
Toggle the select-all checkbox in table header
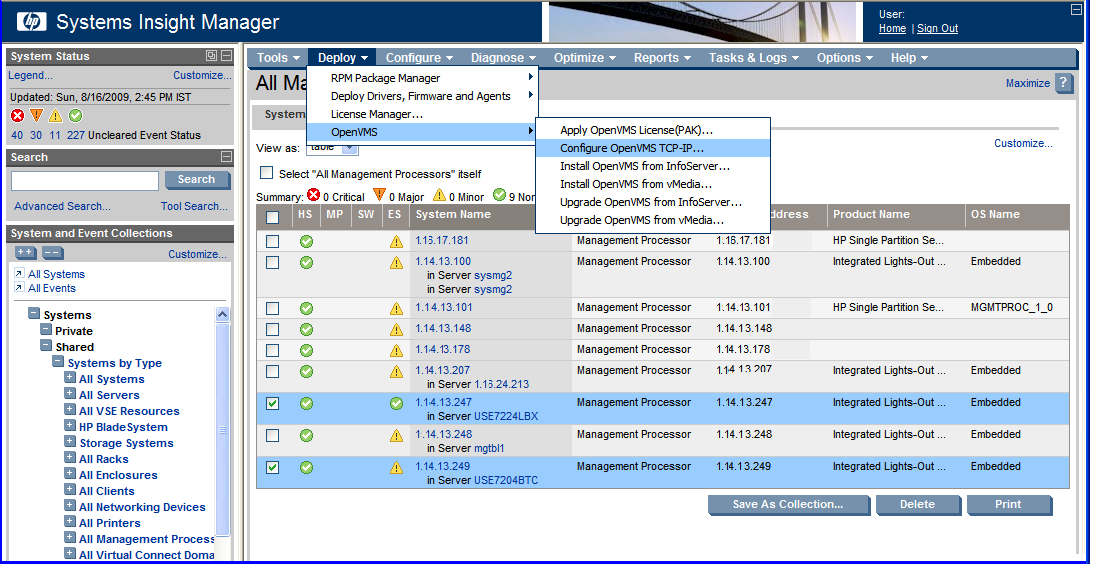tap(273, 217)
